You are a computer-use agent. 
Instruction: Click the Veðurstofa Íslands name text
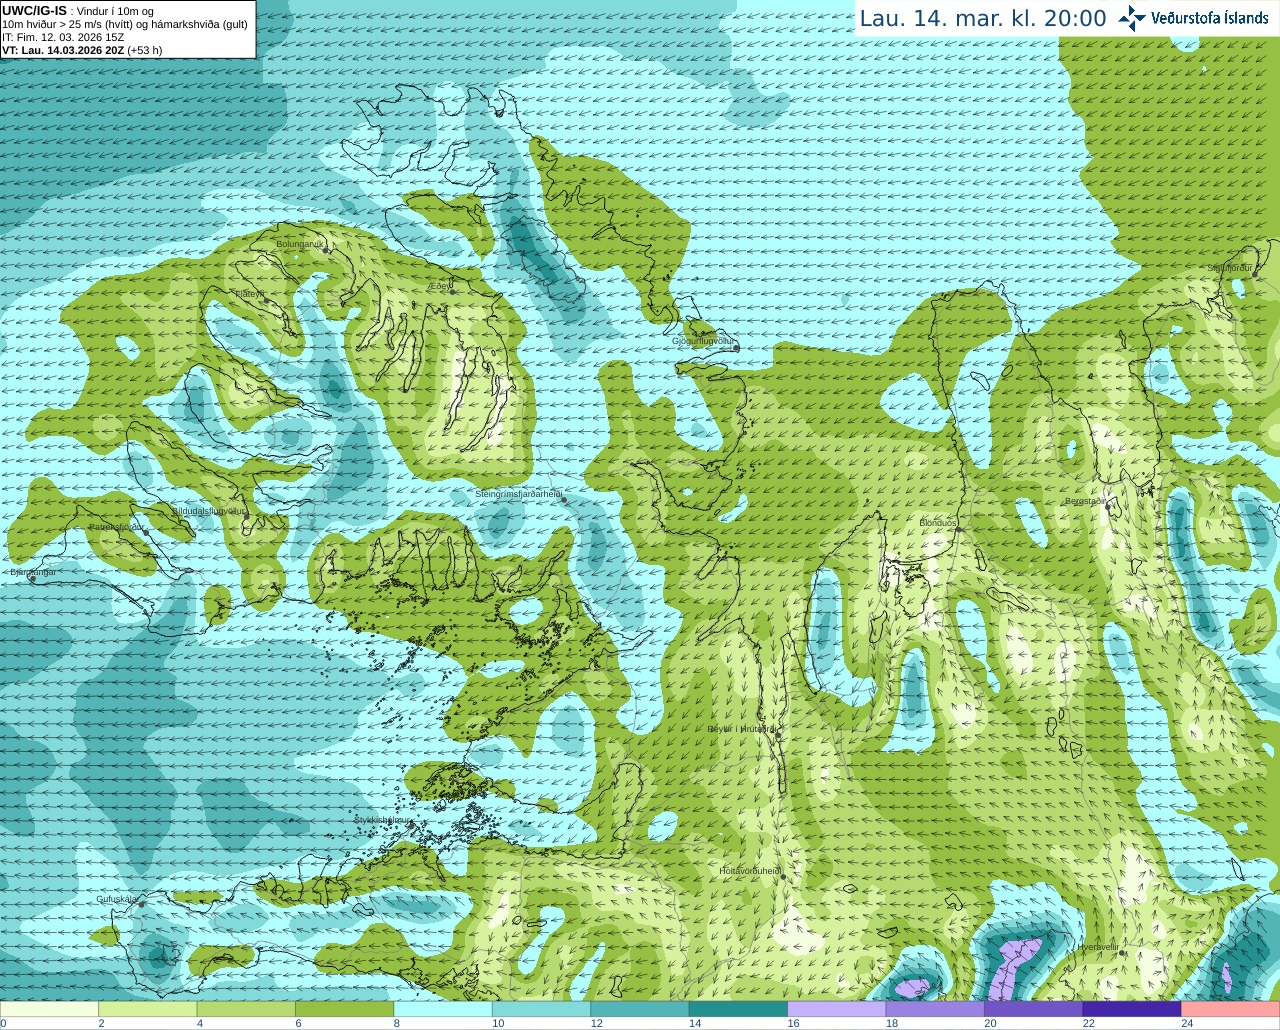point(1210,18)
